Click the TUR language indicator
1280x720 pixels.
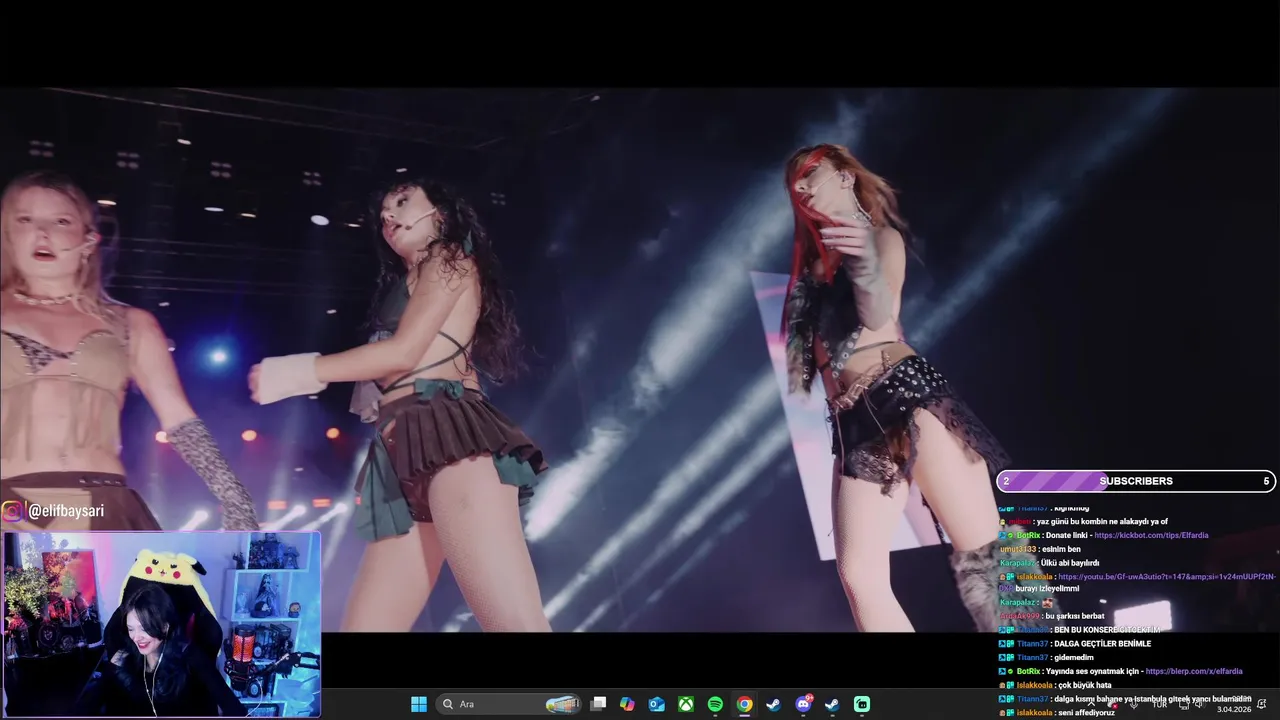1160,704
